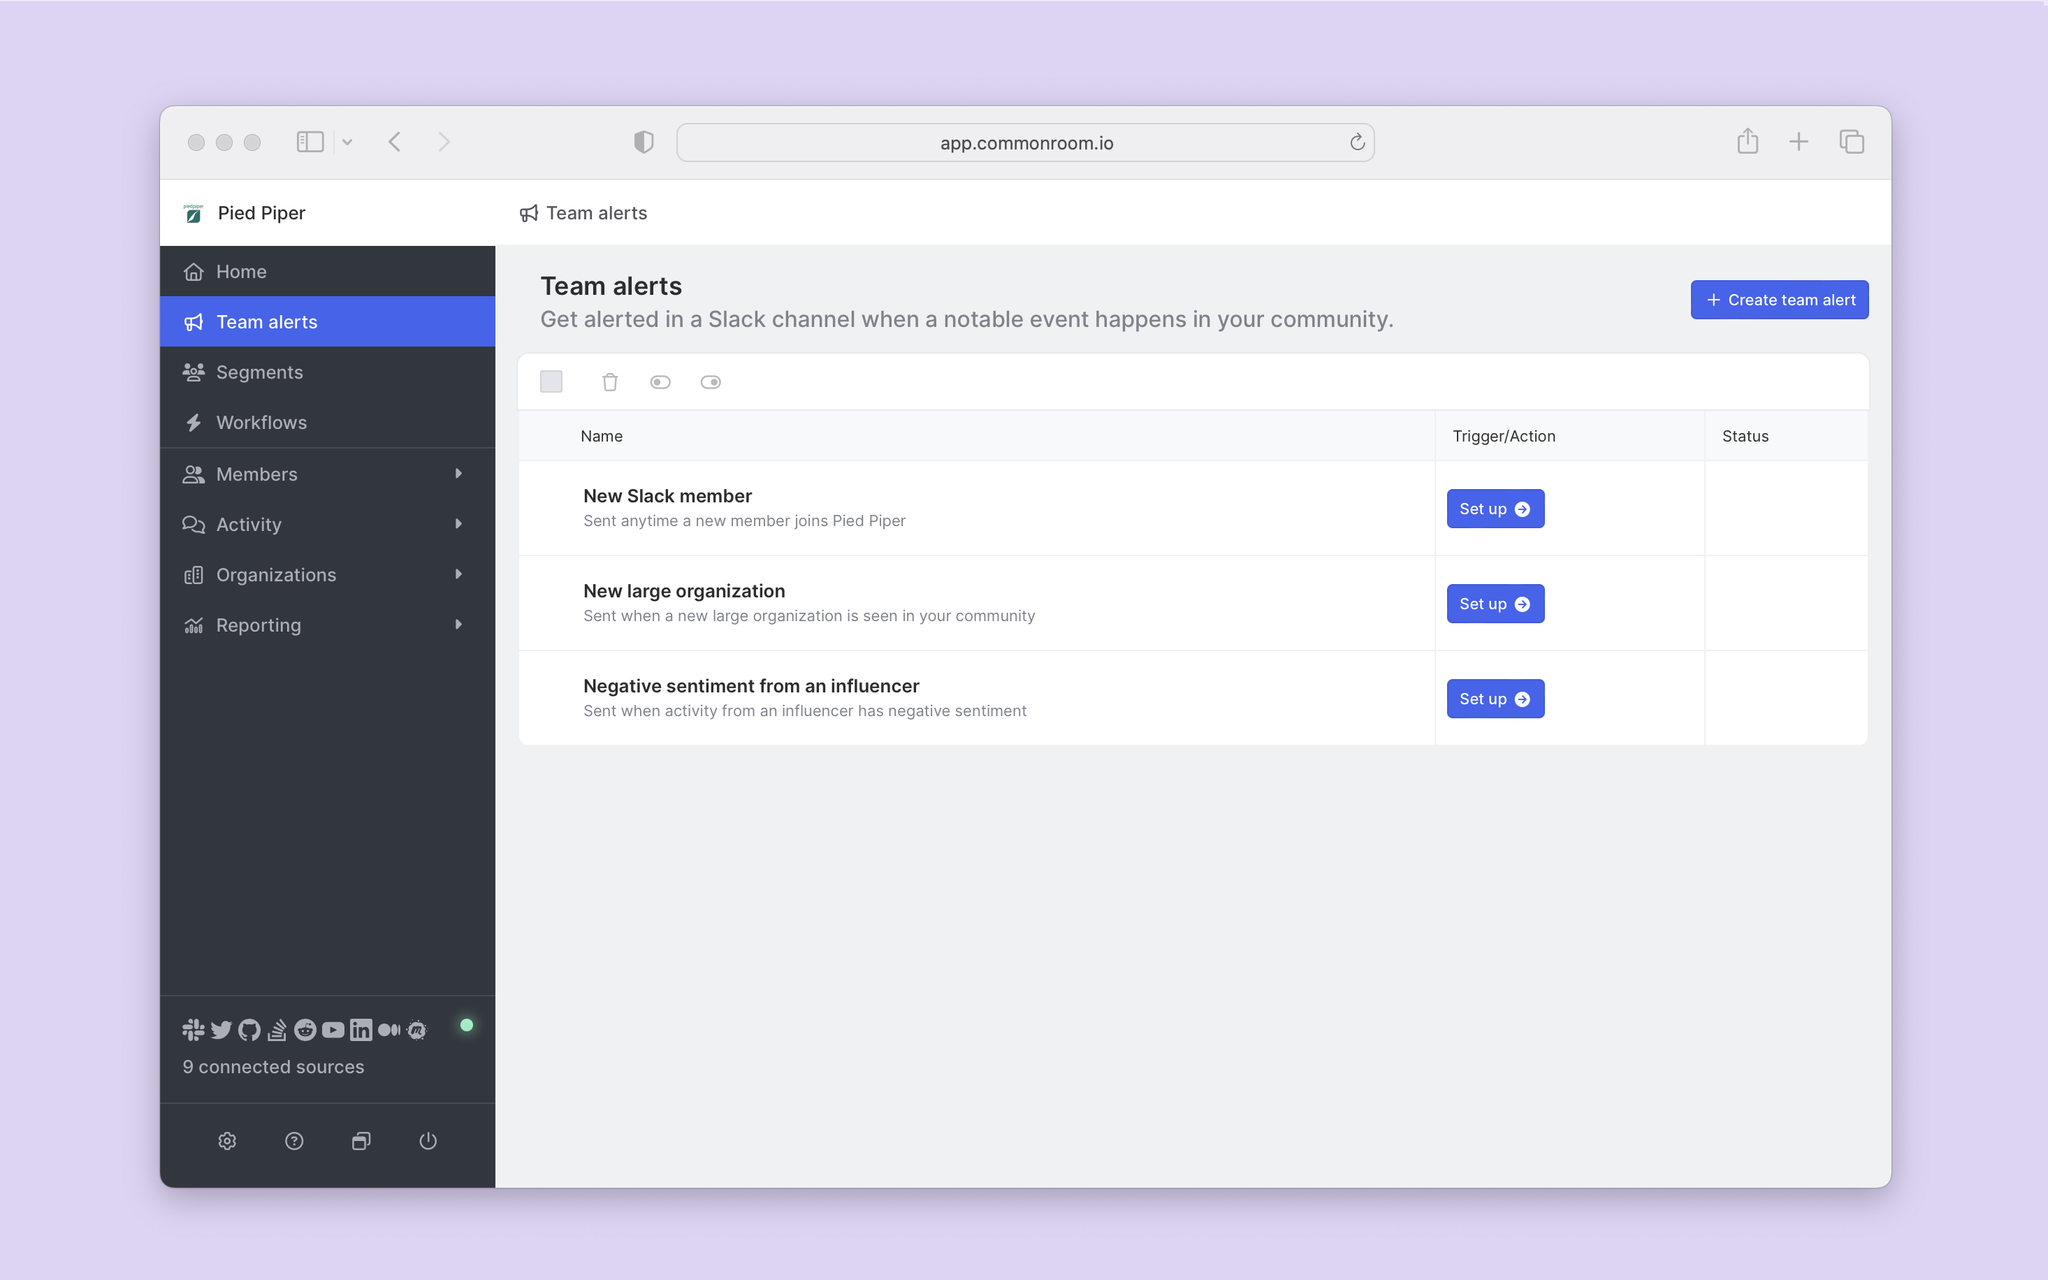This screenshot has width=2048, height=1280.
Task: Click the URL bar to edit address
Action: coord(1025,140)
